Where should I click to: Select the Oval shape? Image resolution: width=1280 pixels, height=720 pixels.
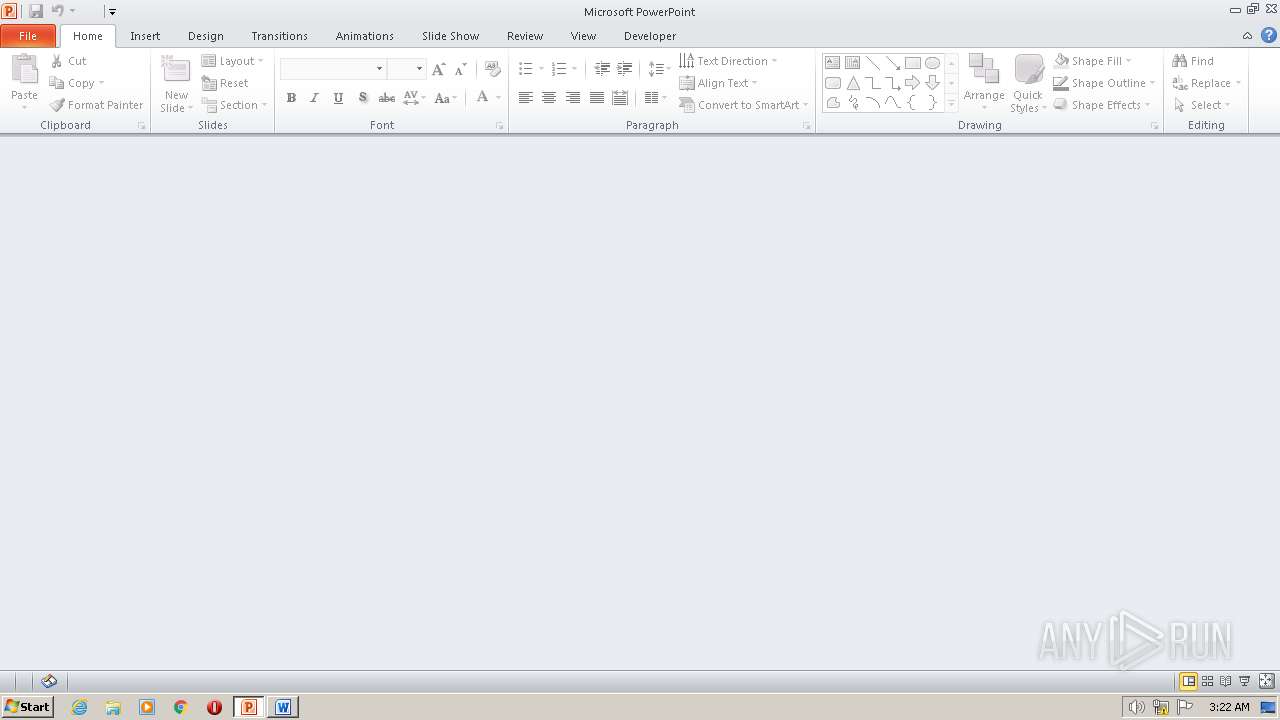pyautogui.click(x=932, y=63)
